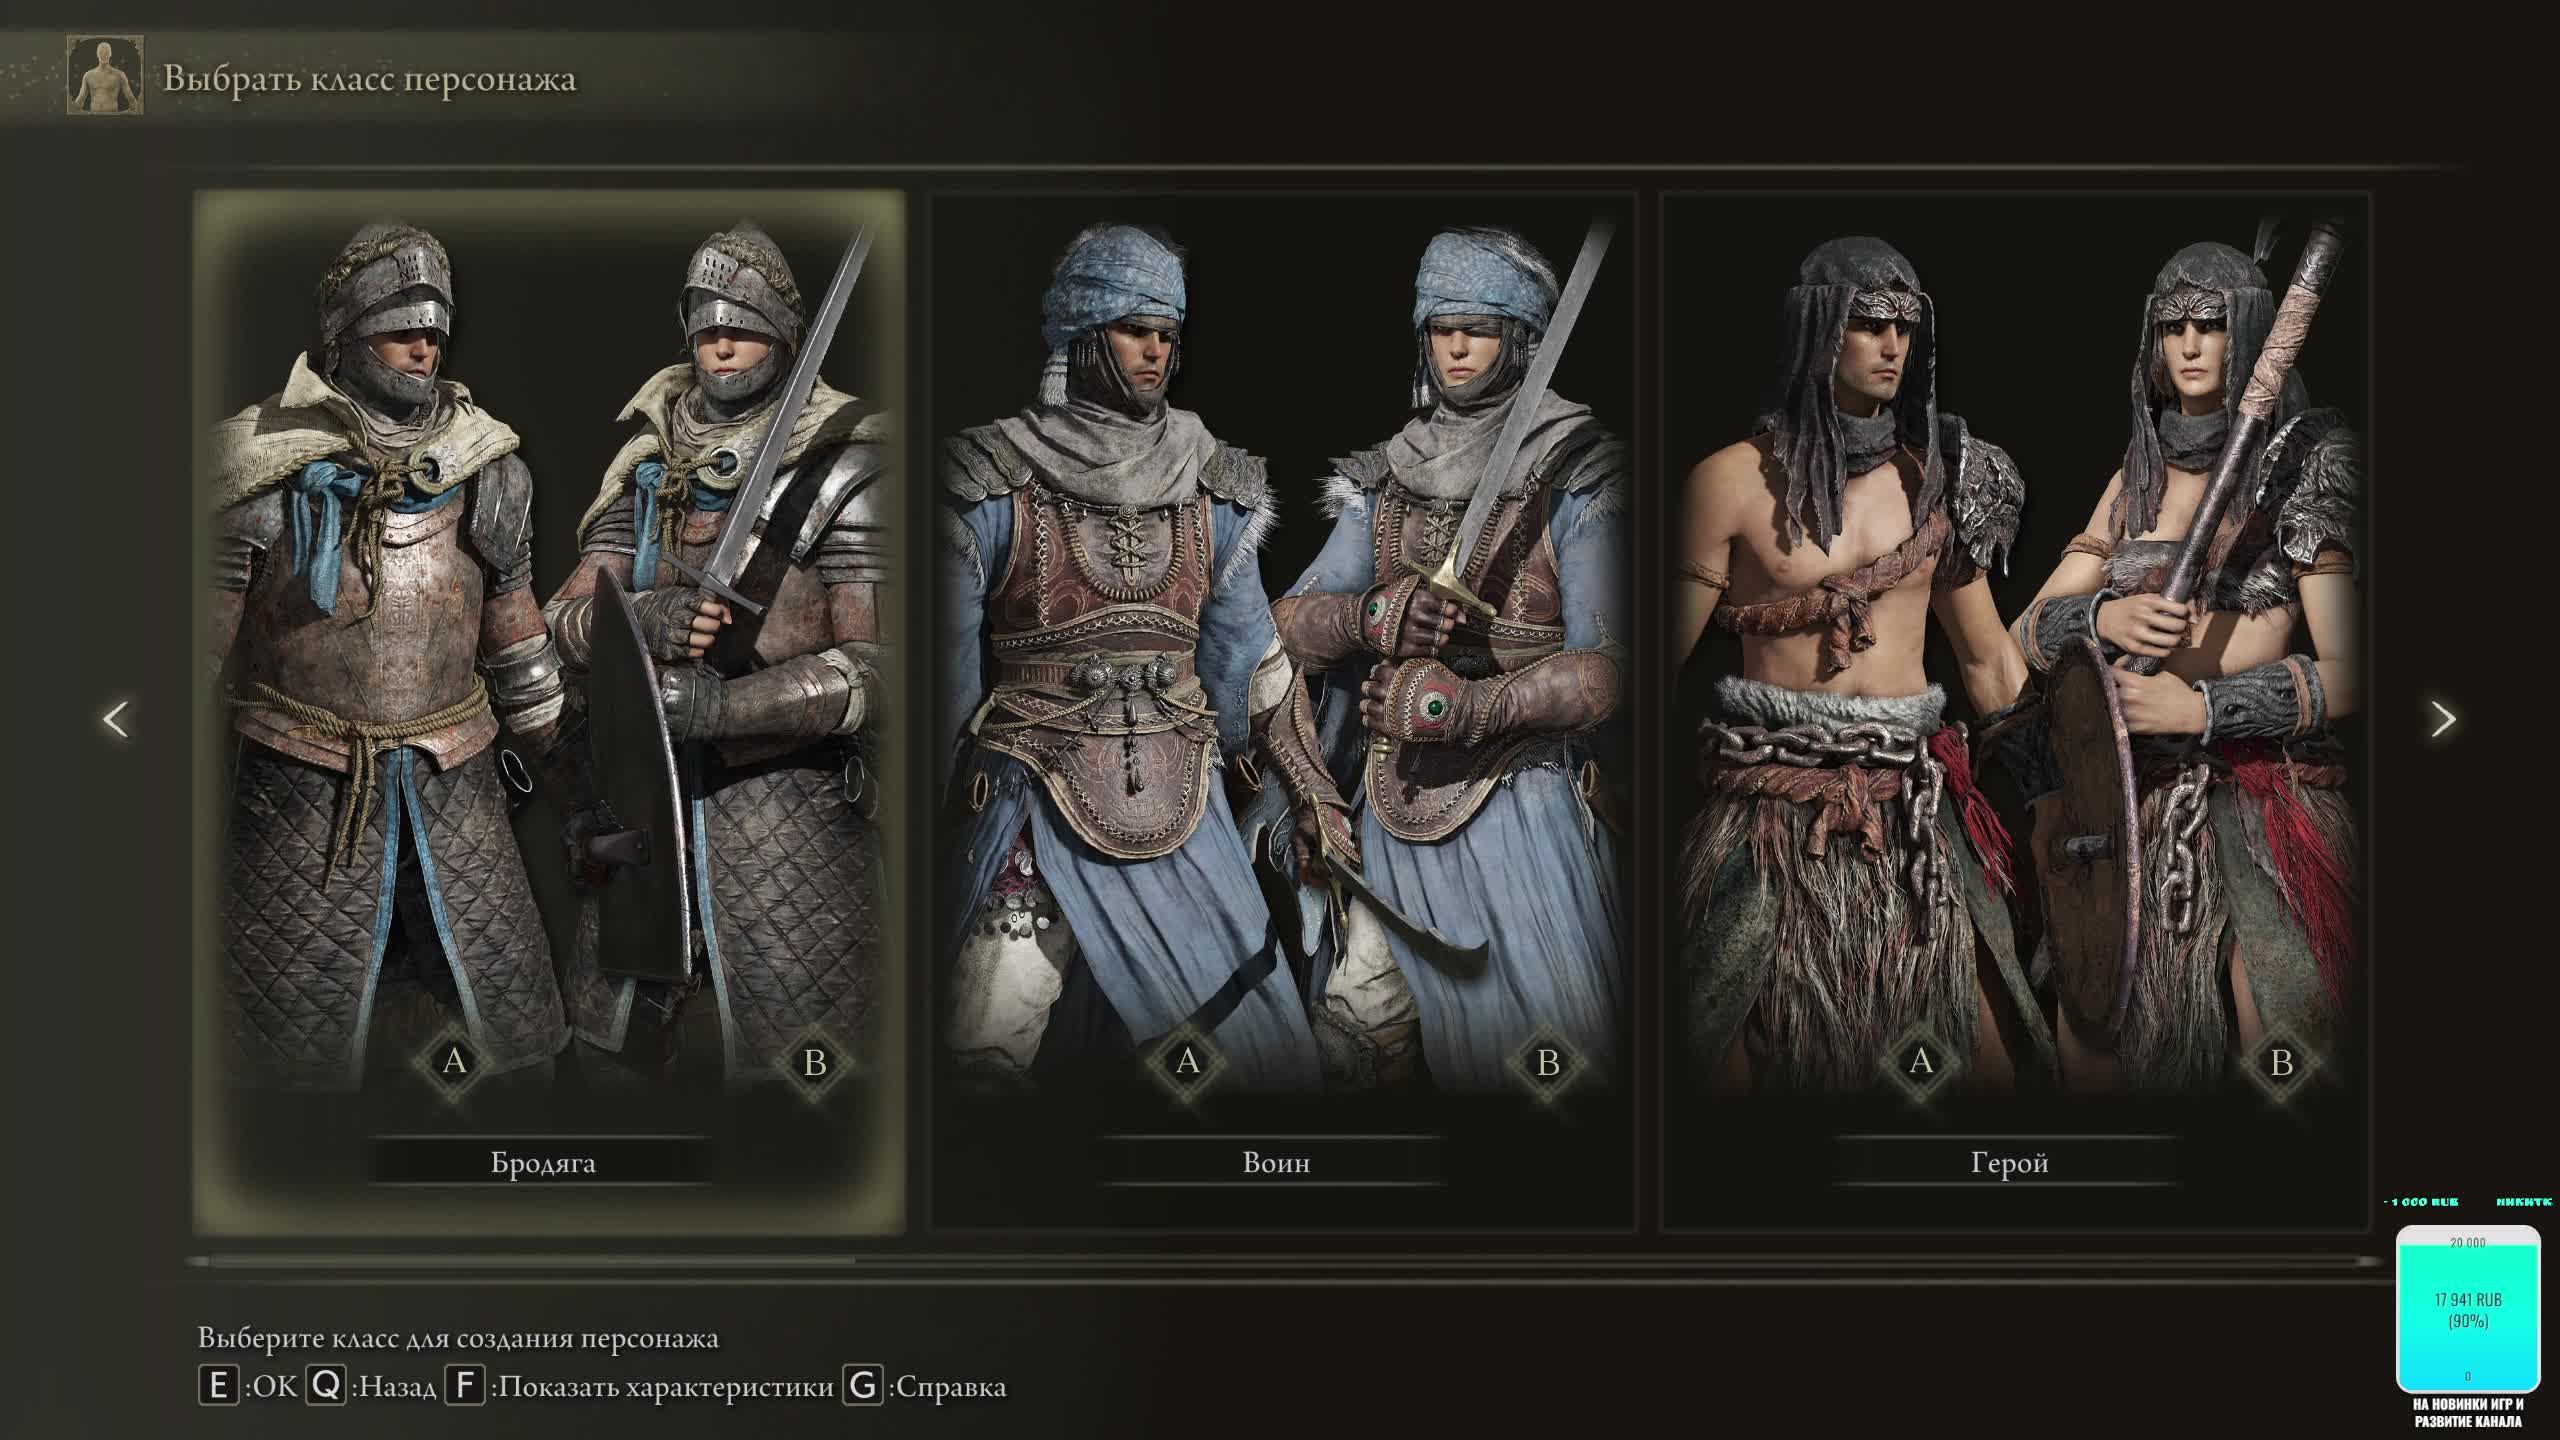Open help via the G key icon

863,1386
